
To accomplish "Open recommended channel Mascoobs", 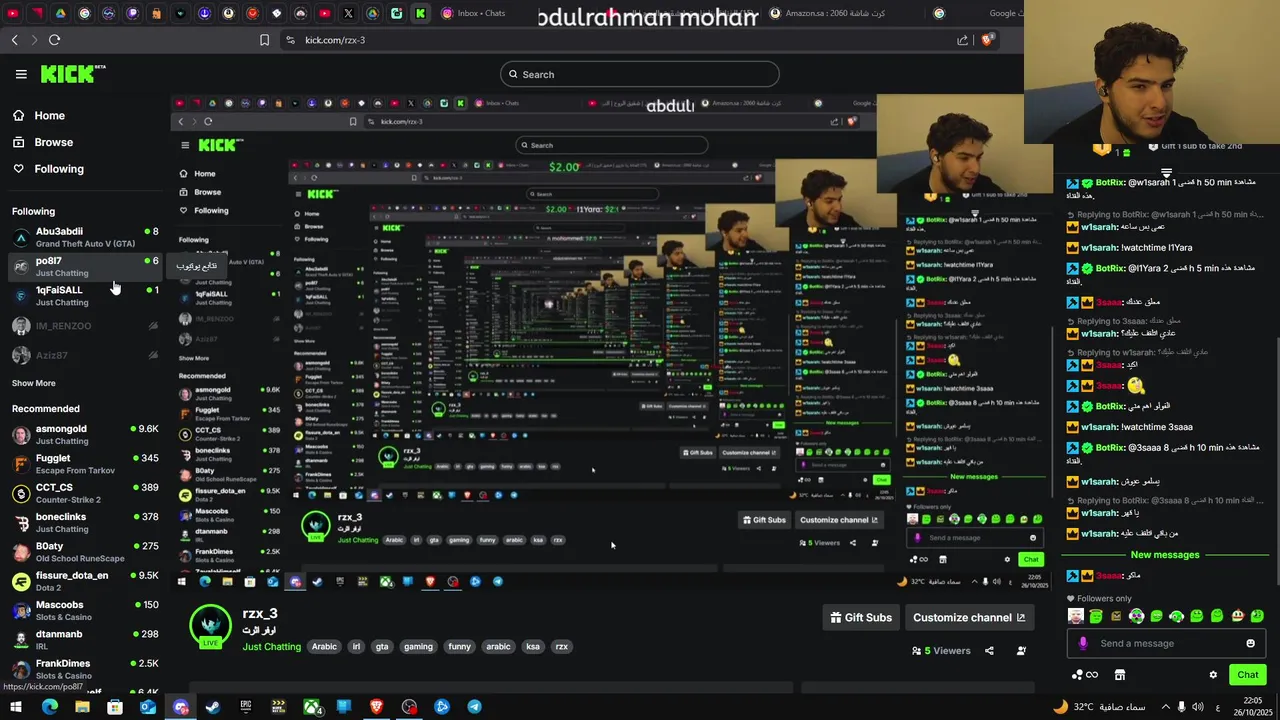I will pos(84,610).
